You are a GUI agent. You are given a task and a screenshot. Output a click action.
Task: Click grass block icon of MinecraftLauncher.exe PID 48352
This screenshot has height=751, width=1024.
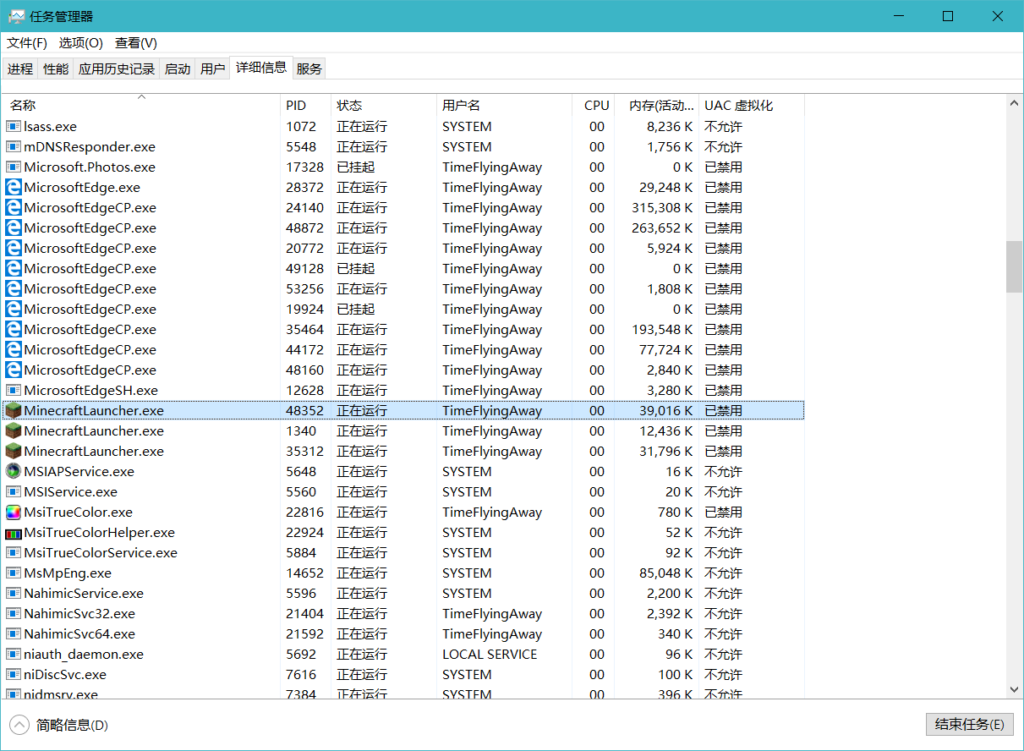coord(13,410)
